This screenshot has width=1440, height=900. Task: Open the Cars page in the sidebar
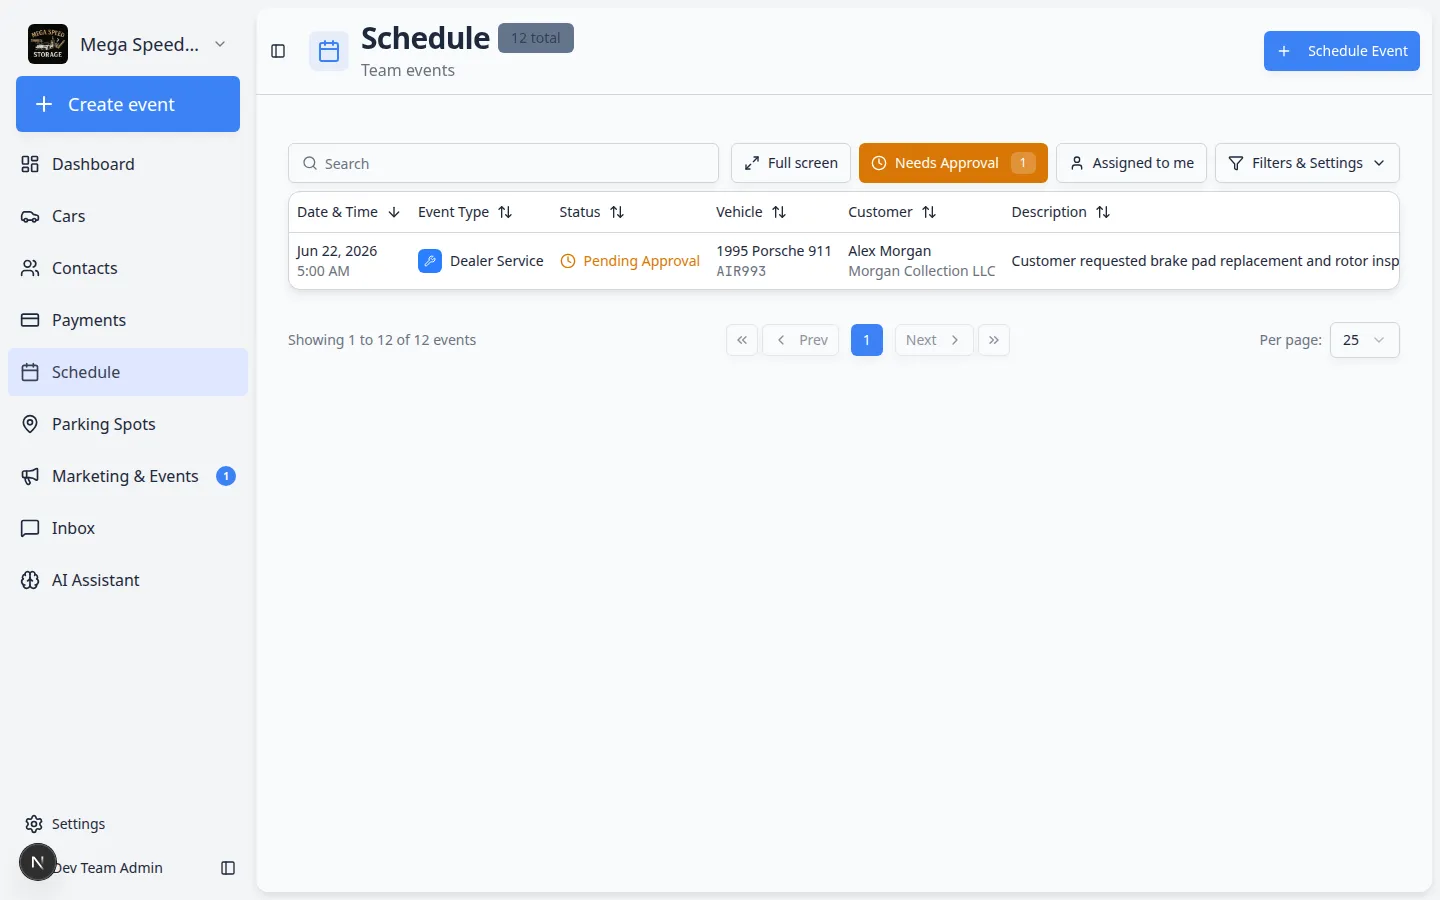tap(128, 216)
